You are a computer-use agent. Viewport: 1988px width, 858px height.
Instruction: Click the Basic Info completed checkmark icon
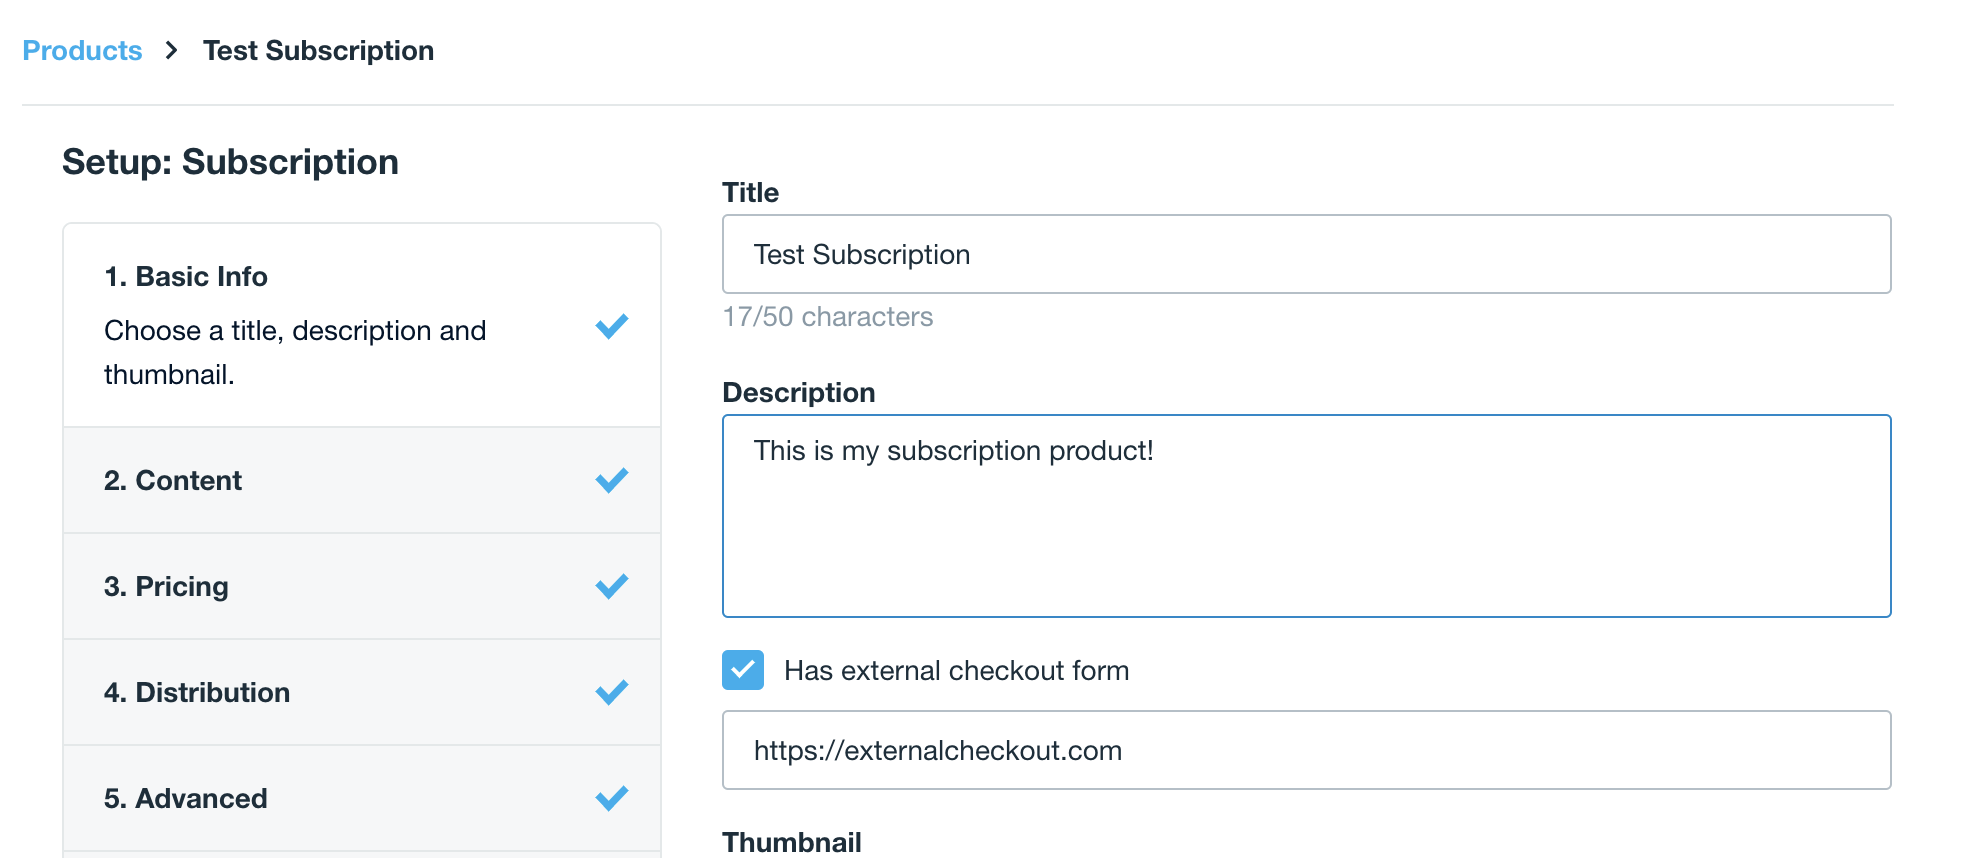pyautogui.click(x=611, y=327)
